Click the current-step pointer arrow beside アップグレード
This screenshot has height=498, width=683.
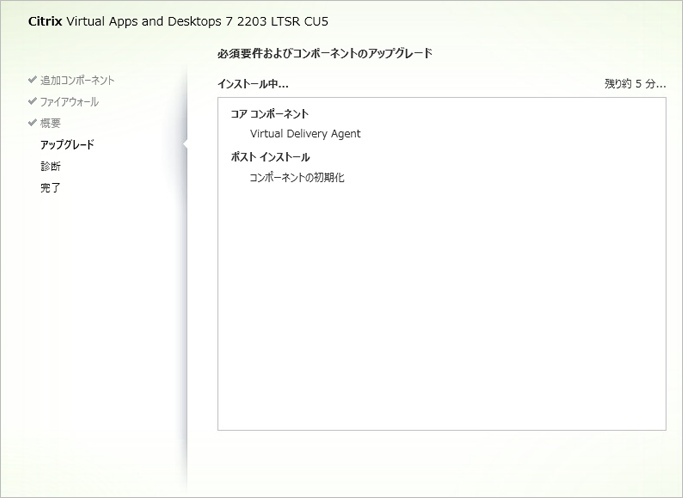[185, 145]
